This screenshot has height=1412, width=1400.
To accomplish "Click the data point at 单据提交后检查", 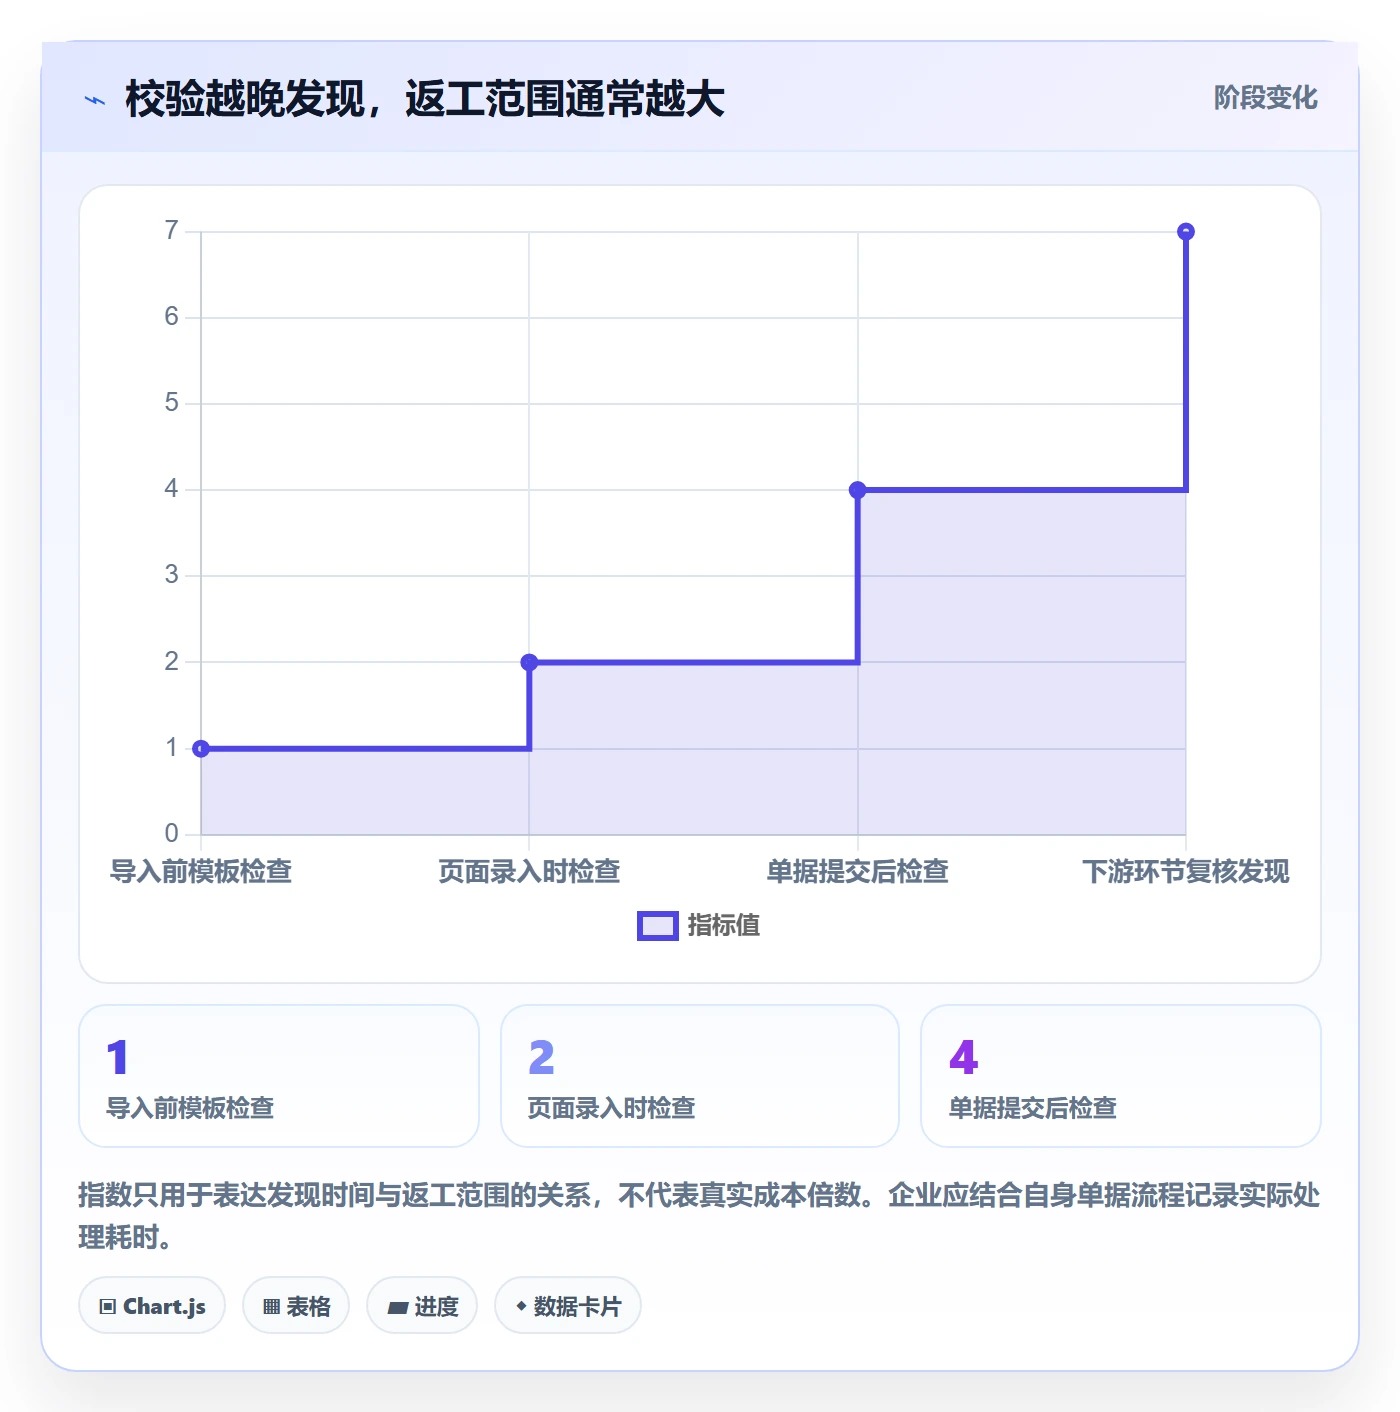I will [857, 490].
